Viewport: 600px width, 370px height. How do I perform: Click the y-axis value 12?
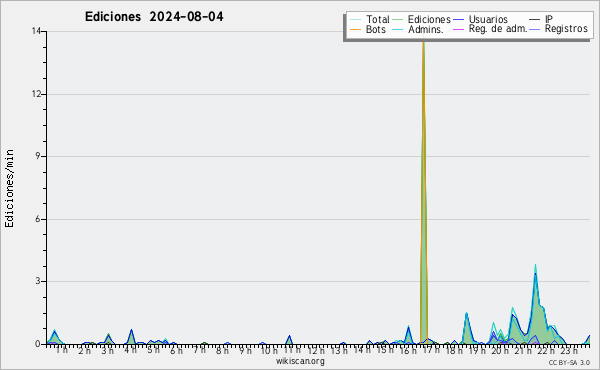click(36, 94)
